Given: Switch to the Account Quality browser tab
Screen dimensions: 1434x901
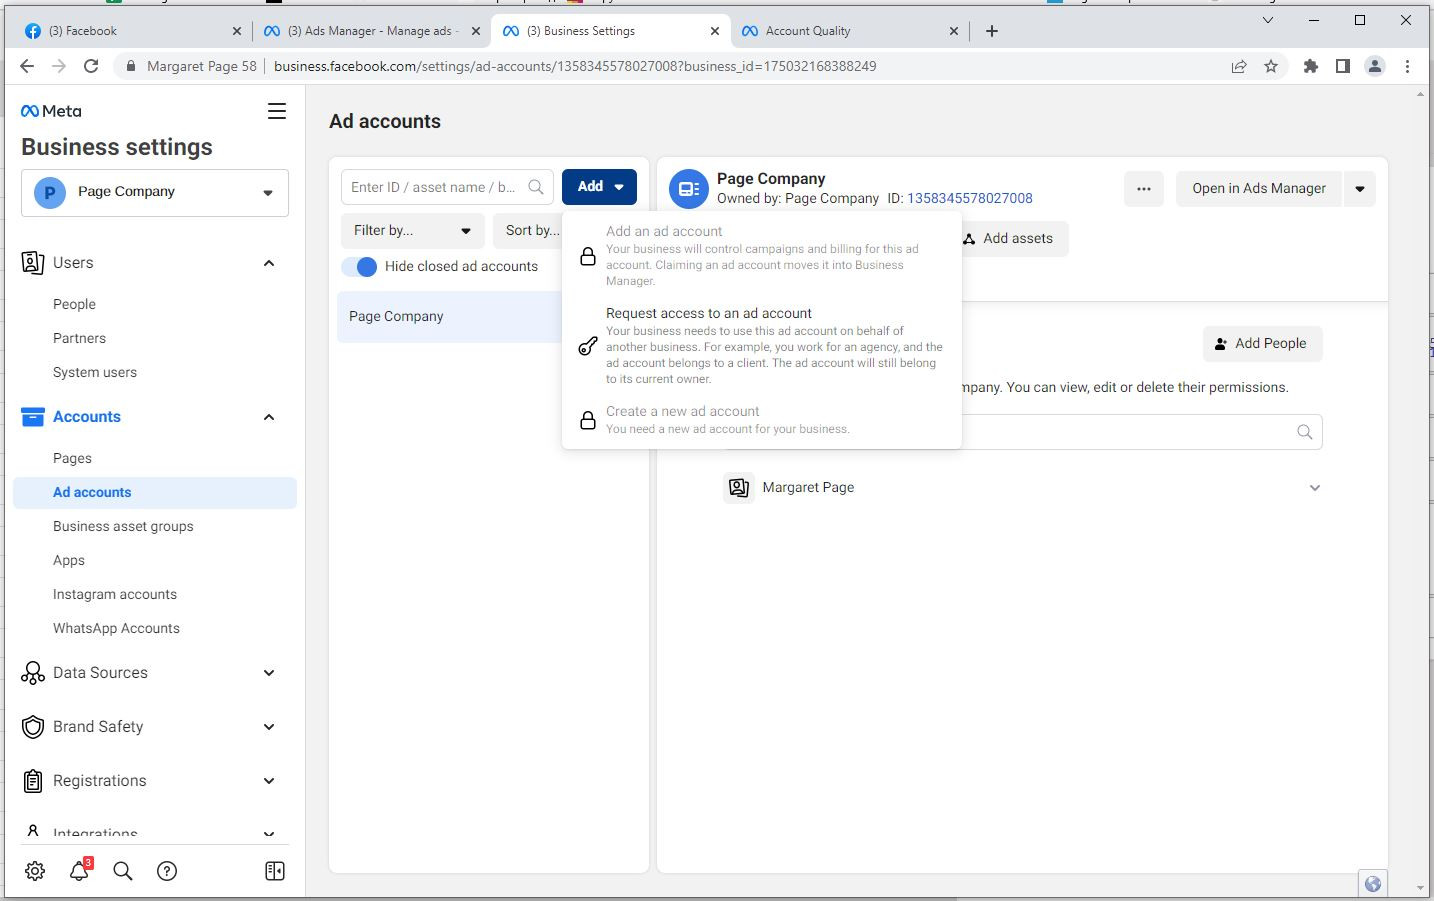Looking at the screenshot, I should point(849,31).
